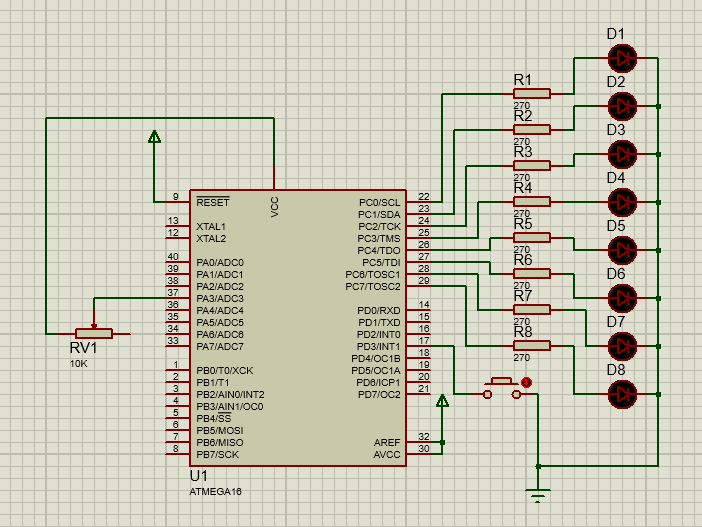Viewport: 702px width, 527px height.
Task: Pick the D4 LED symbol
Action: (x=622, y=202)
